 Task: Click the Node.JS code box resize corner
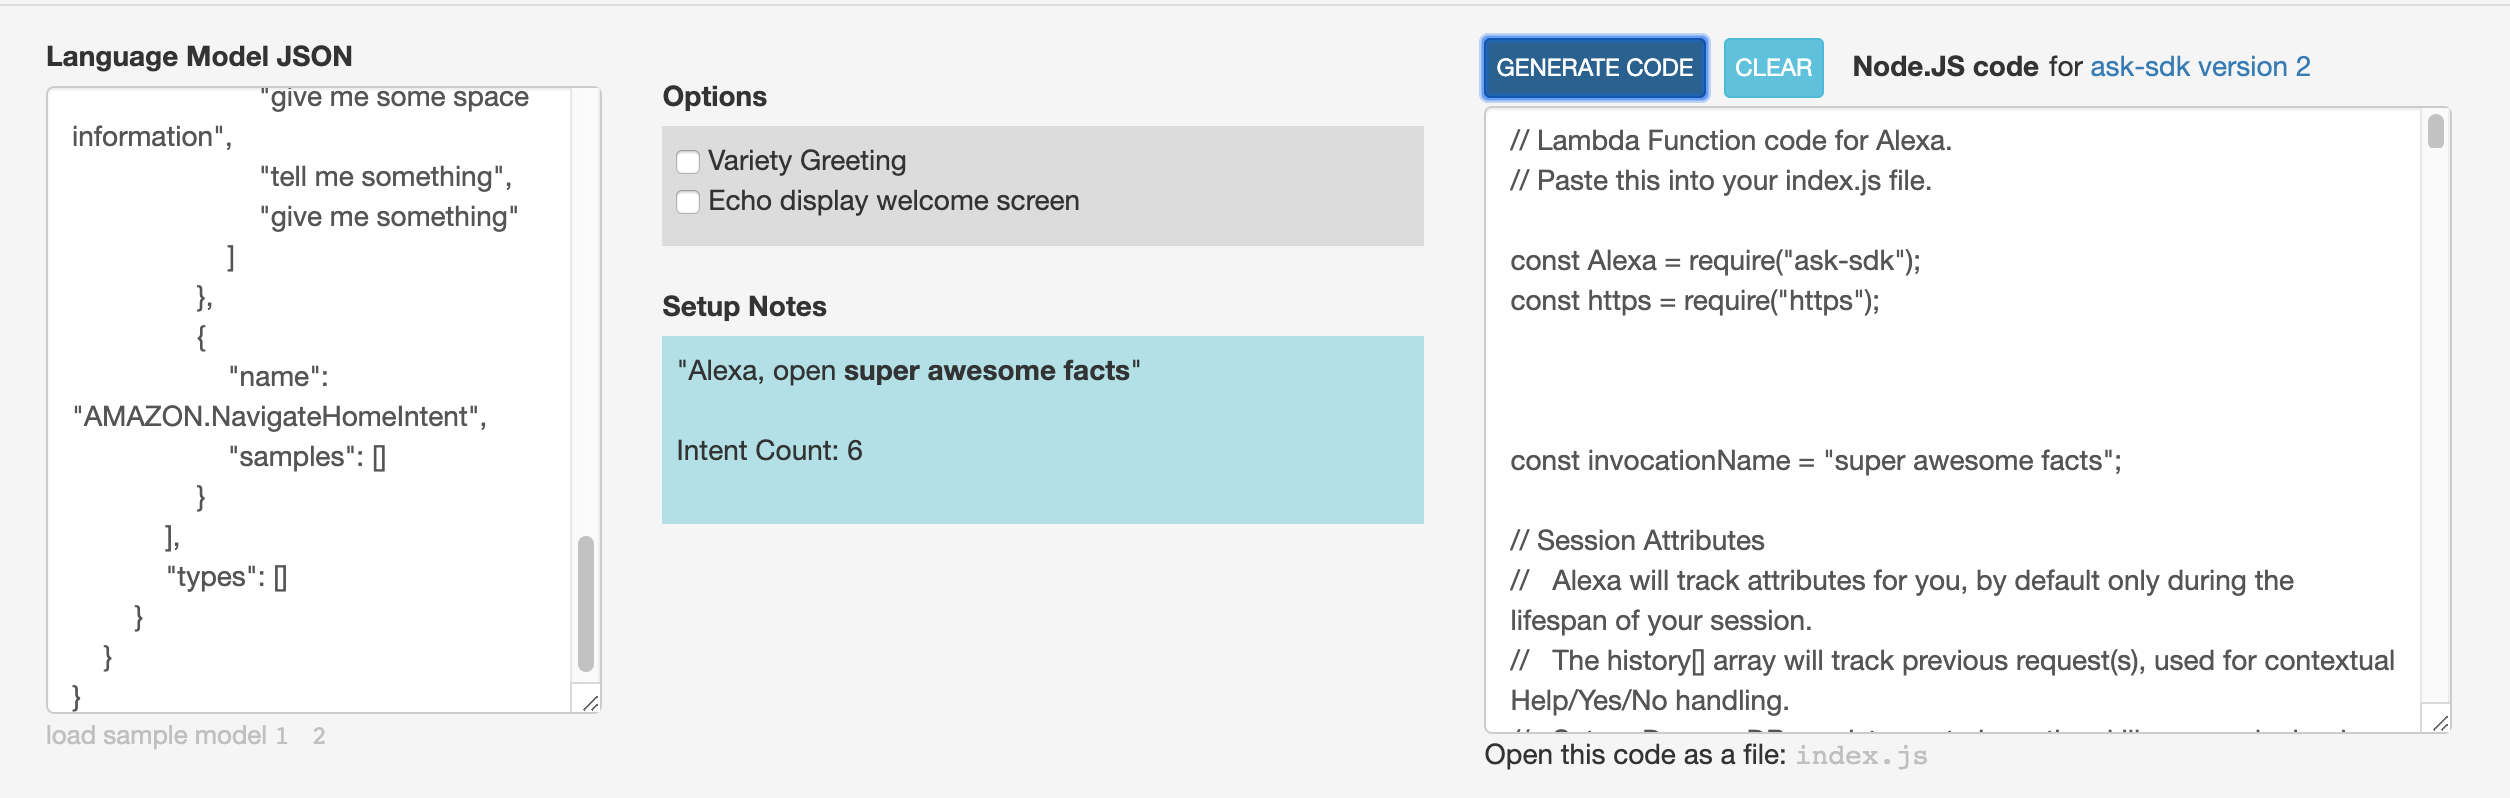(x=2439, y=722)
